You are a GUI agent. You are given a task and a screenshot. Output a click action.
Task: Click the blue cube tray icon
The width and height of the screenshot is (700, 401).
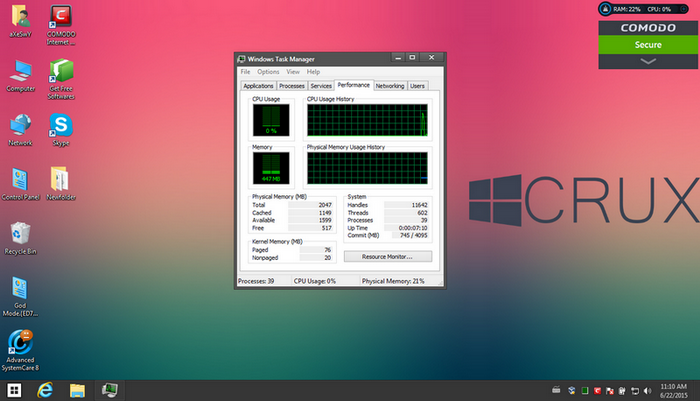[x=571, y=391]
